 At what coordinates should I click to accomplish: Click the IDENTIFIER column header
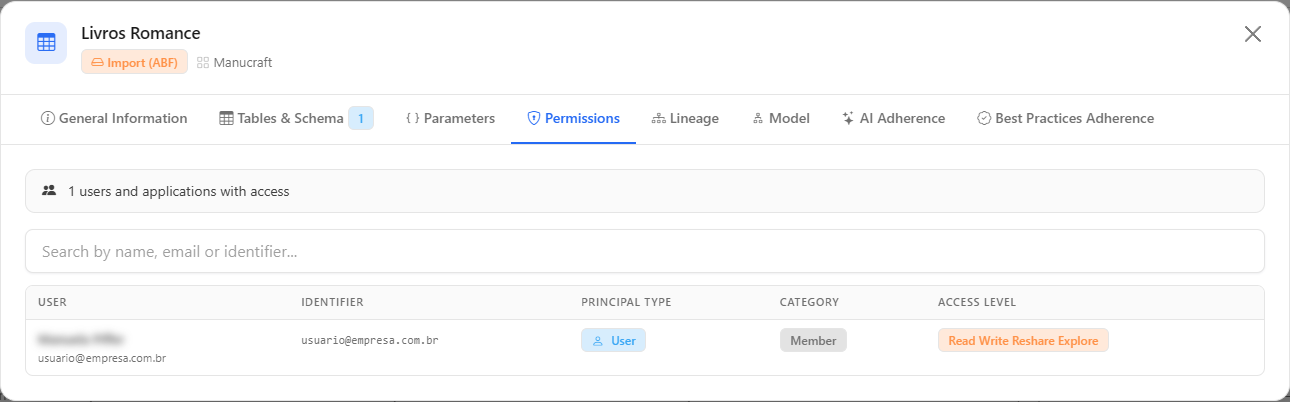332,302
